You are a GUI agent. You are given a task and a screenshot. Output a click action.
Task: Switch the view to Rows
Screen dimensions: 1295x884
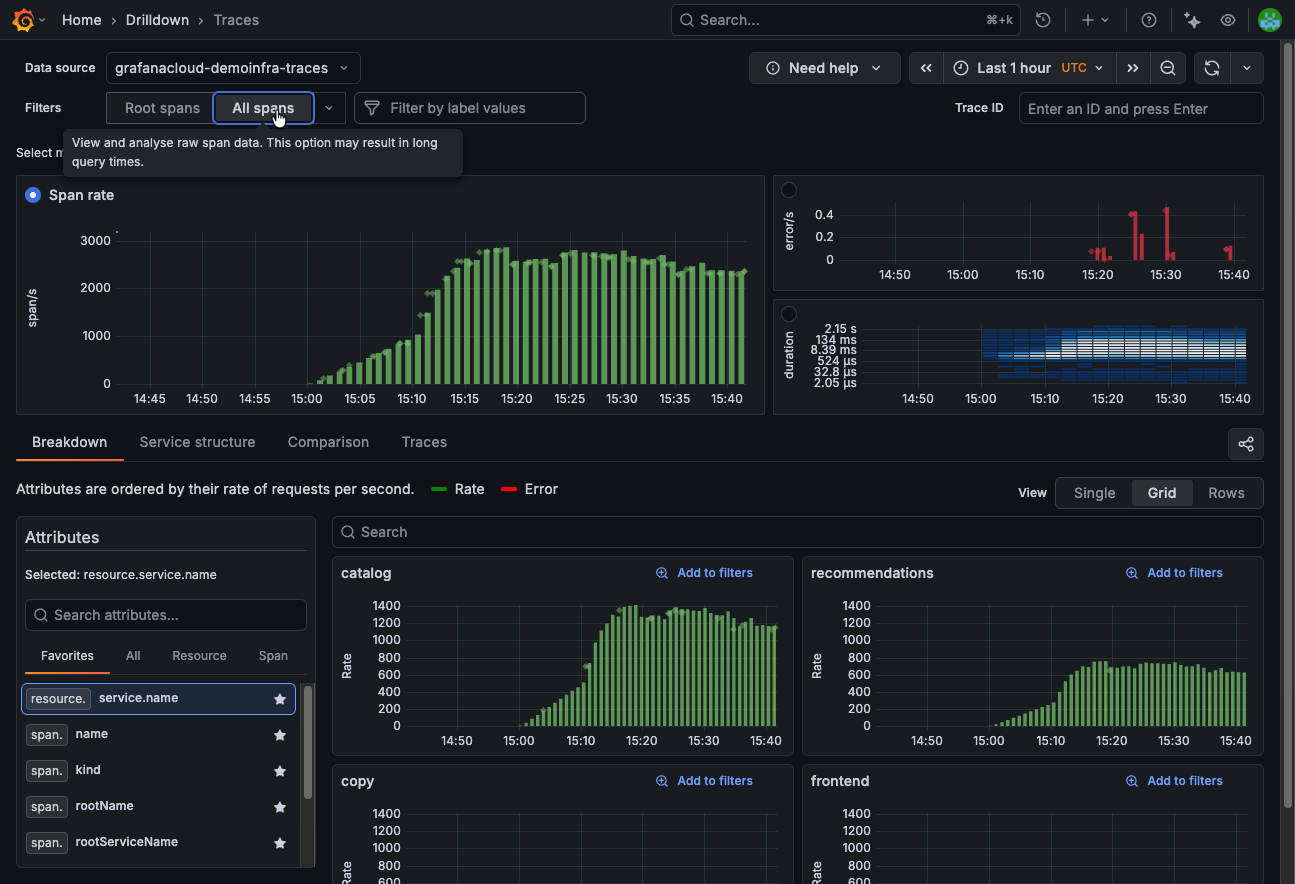click(x=1226, y=492)
